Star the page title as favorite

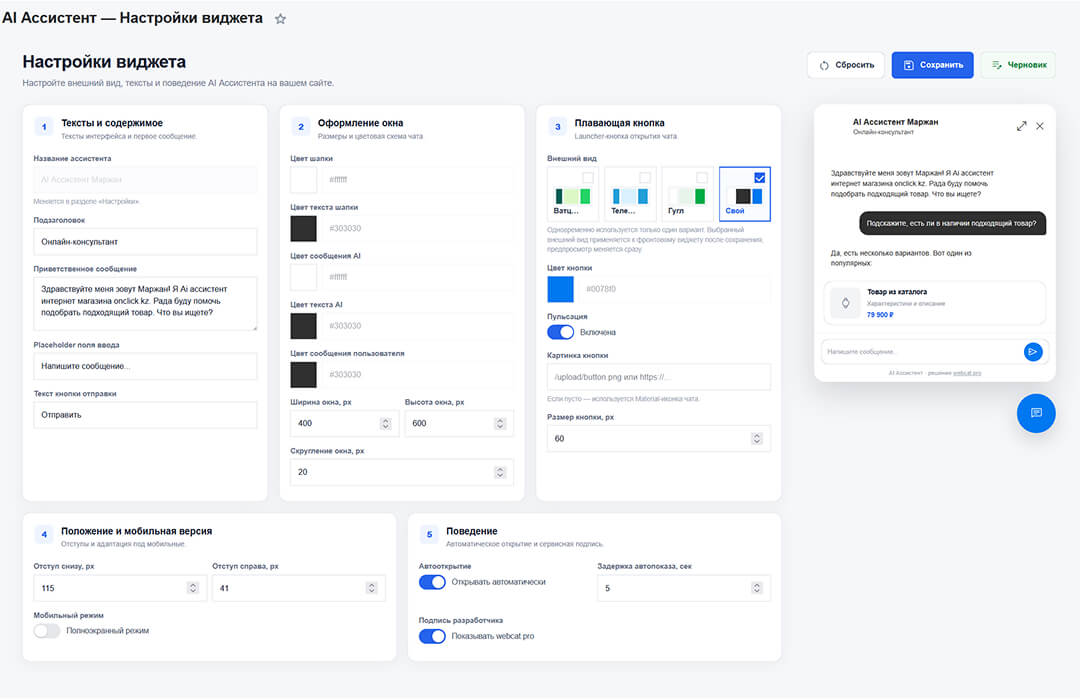tap(280, 19)
